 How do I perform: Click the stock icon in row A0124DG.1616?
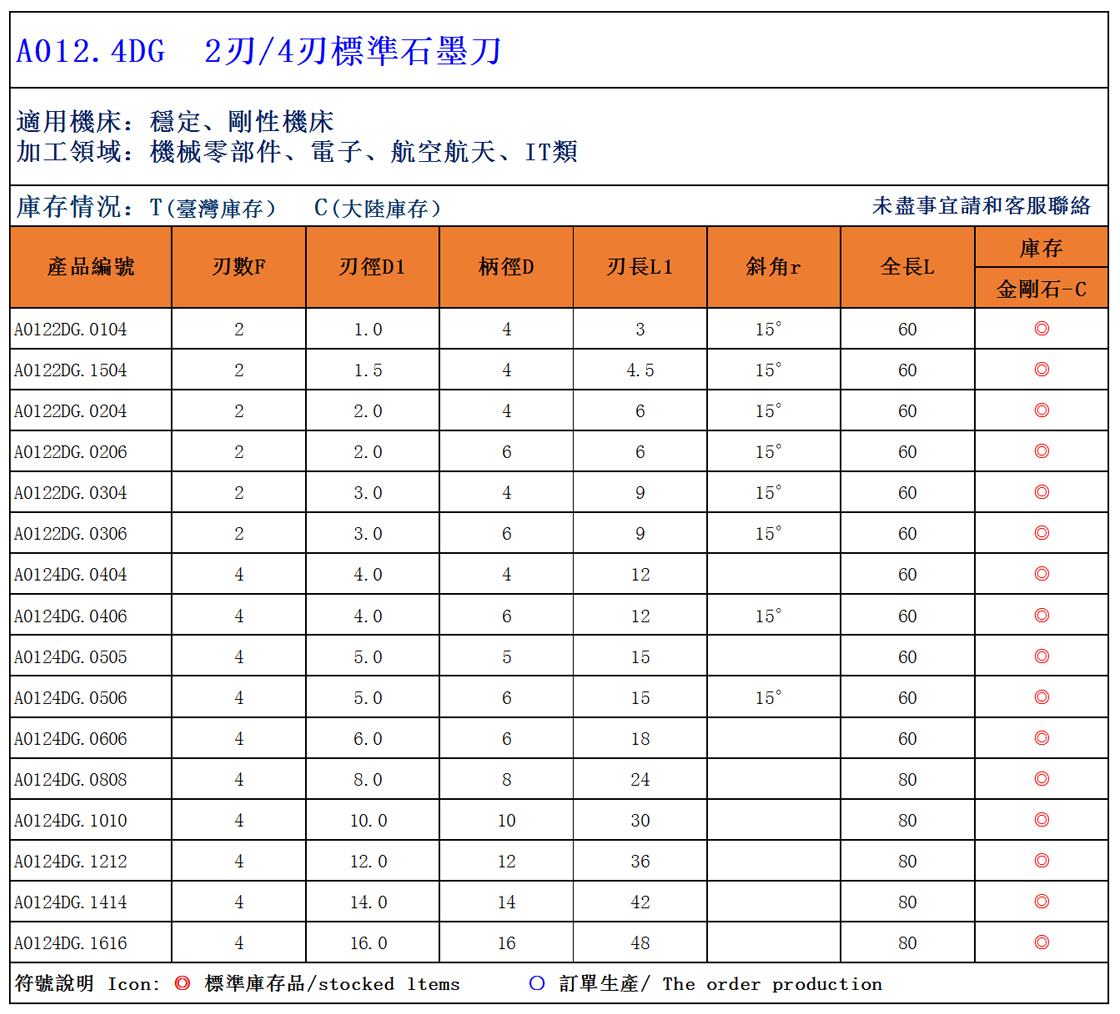point(1041,942)
